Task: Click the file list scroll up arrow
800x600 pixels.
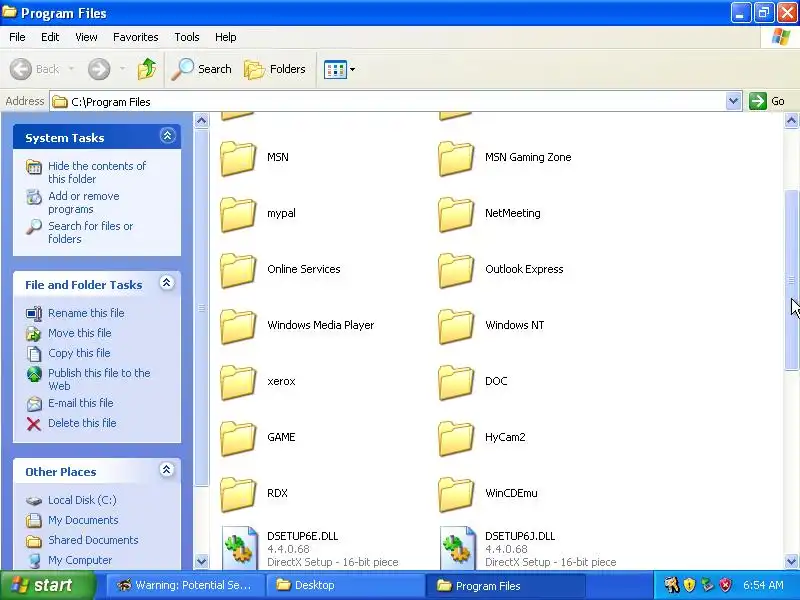Action: coord(791,121)
